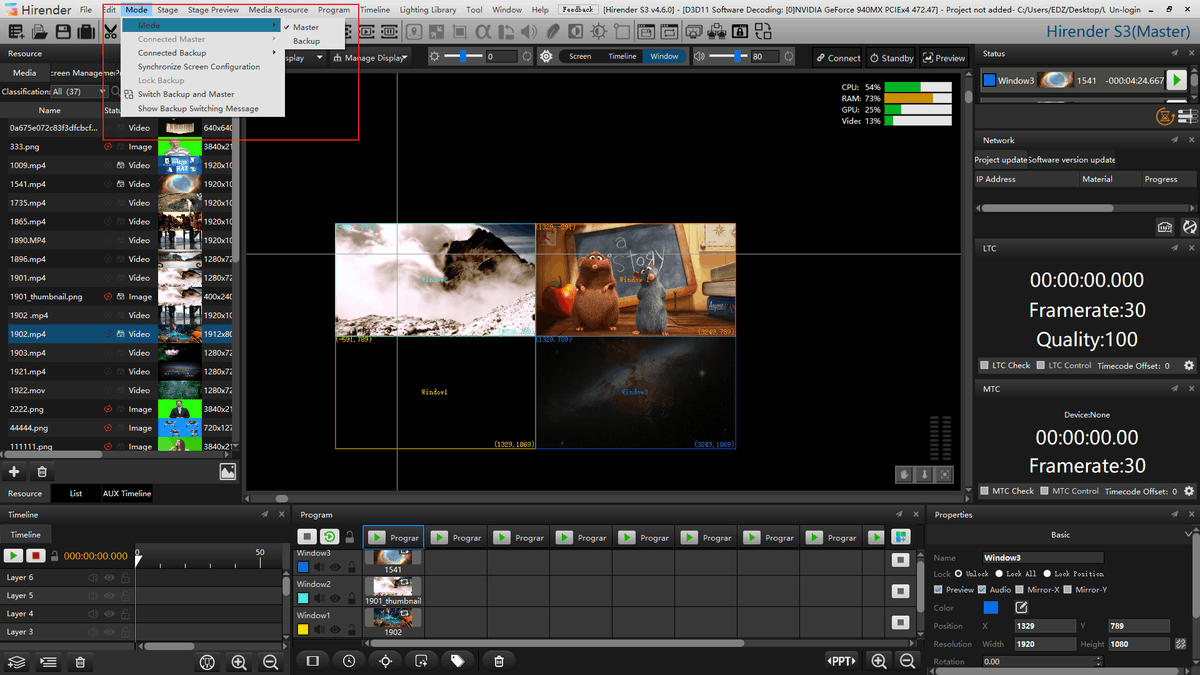Enable the LTC Check checkbox
The image size is (1200, 675).
pyautogui.click(x=985, y=366)
